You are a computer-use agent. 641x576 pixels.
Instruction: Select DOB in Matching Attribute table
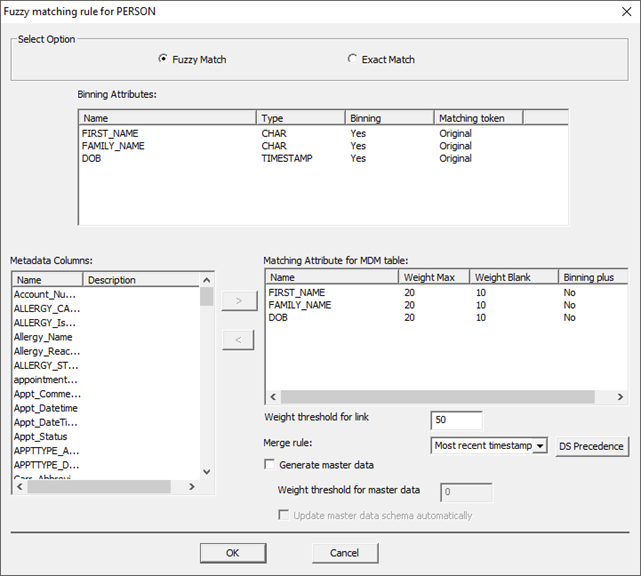tap(446, 318)
